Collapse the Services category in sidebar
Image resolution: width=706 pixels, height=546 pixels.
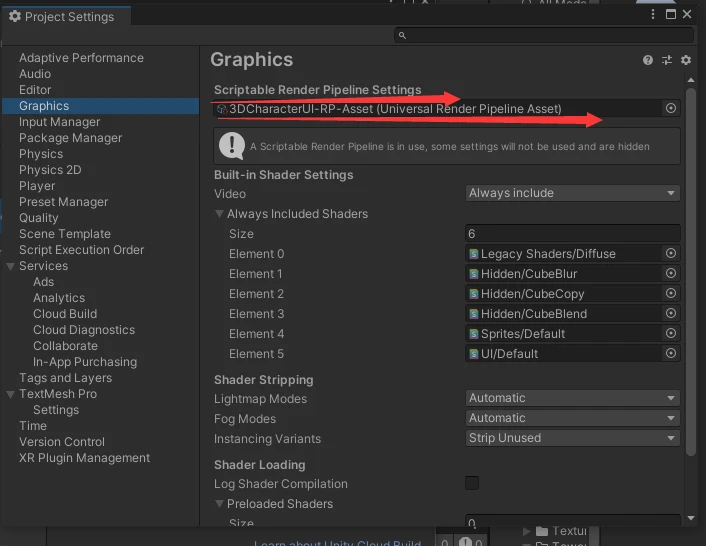(10, 266)
